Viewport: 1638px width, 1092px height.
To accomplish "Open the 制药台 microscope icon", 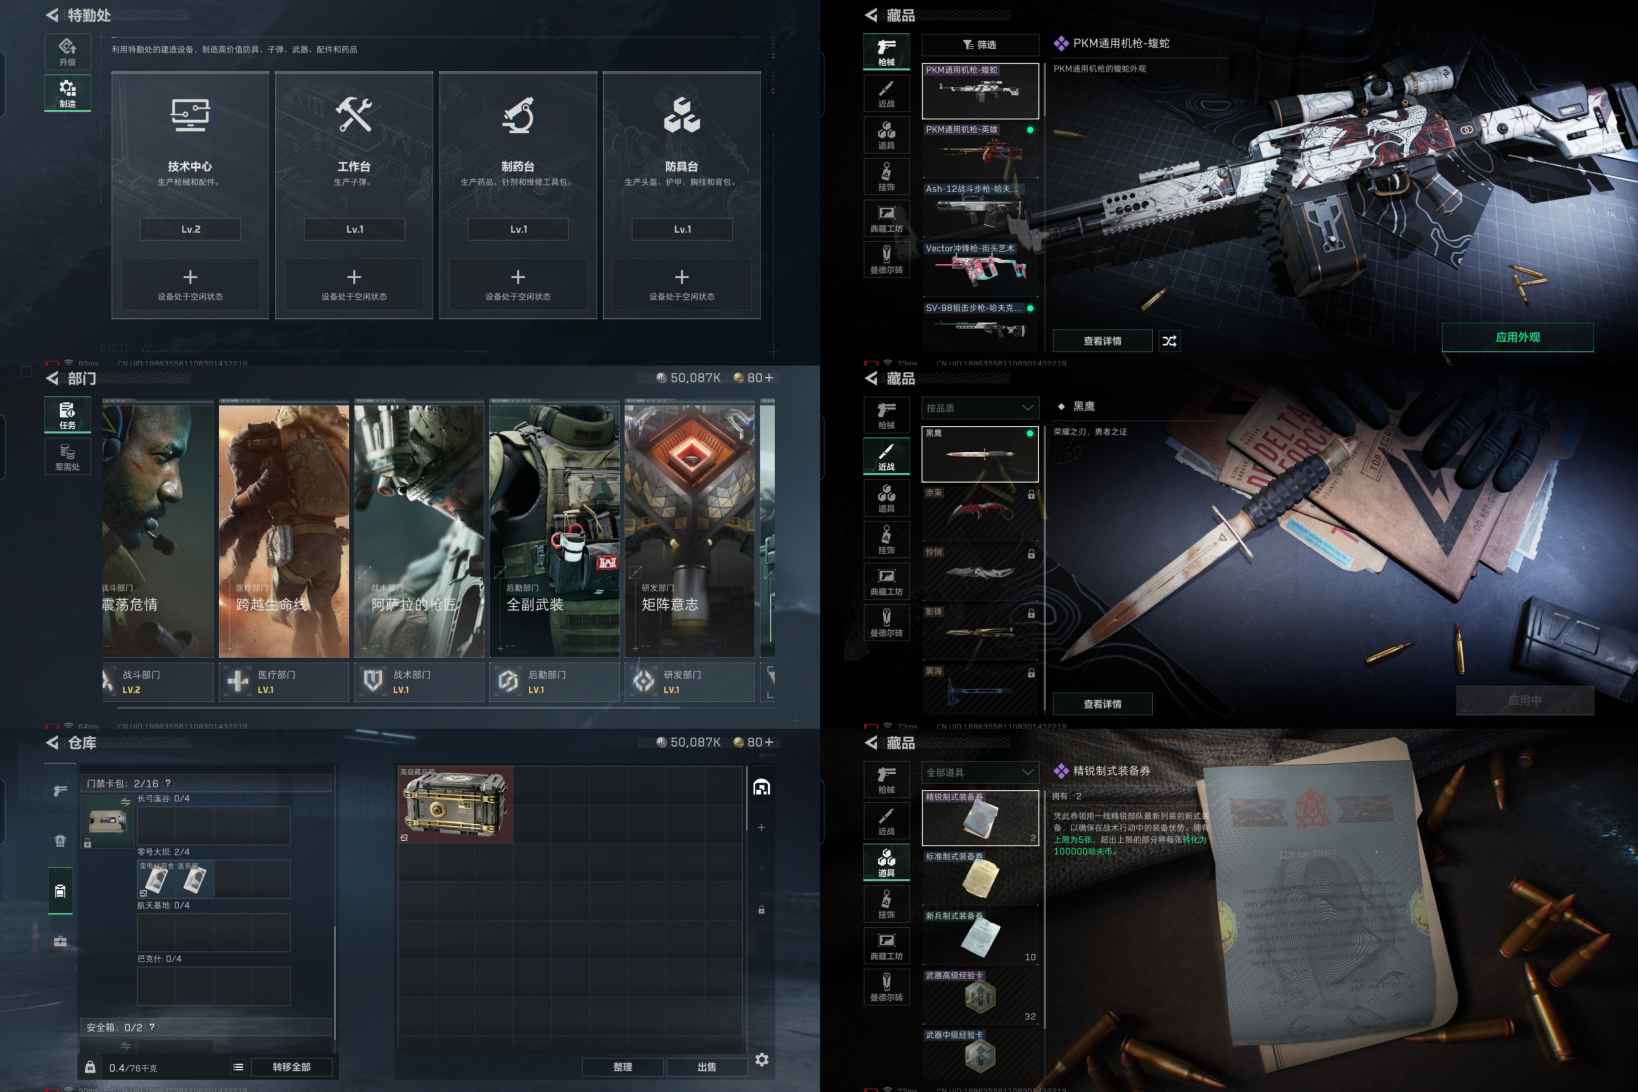I will 518,116.
